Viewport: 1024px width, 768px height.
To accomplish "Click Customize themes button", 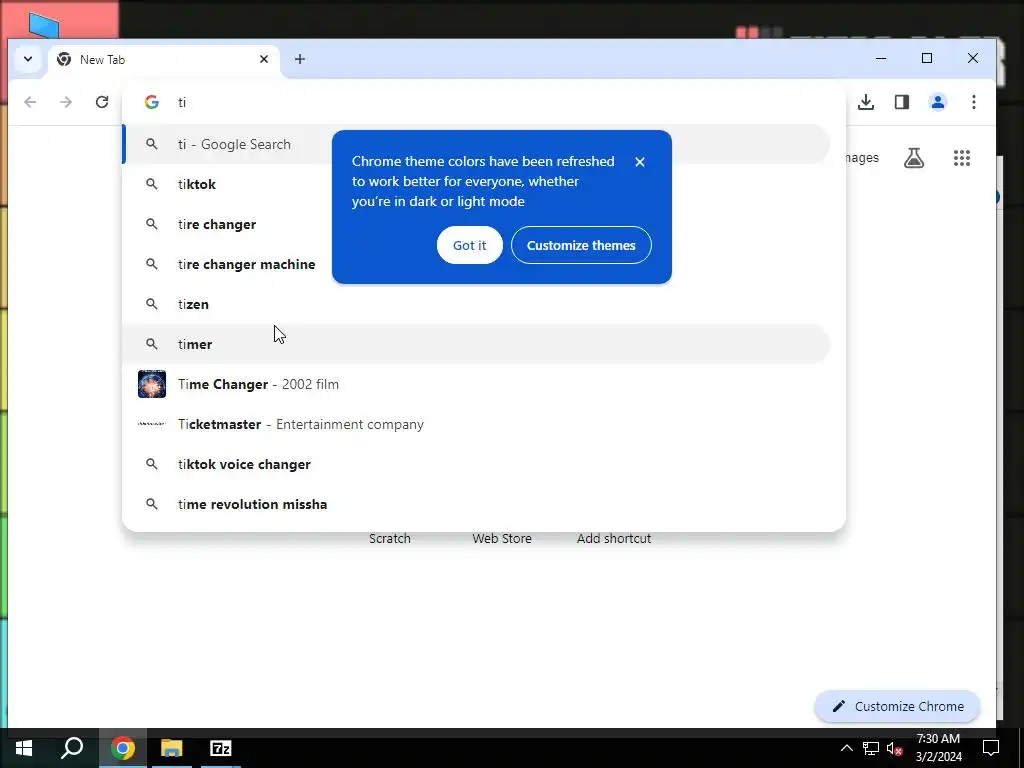I will pyautogui.click(x=581, y=245).
